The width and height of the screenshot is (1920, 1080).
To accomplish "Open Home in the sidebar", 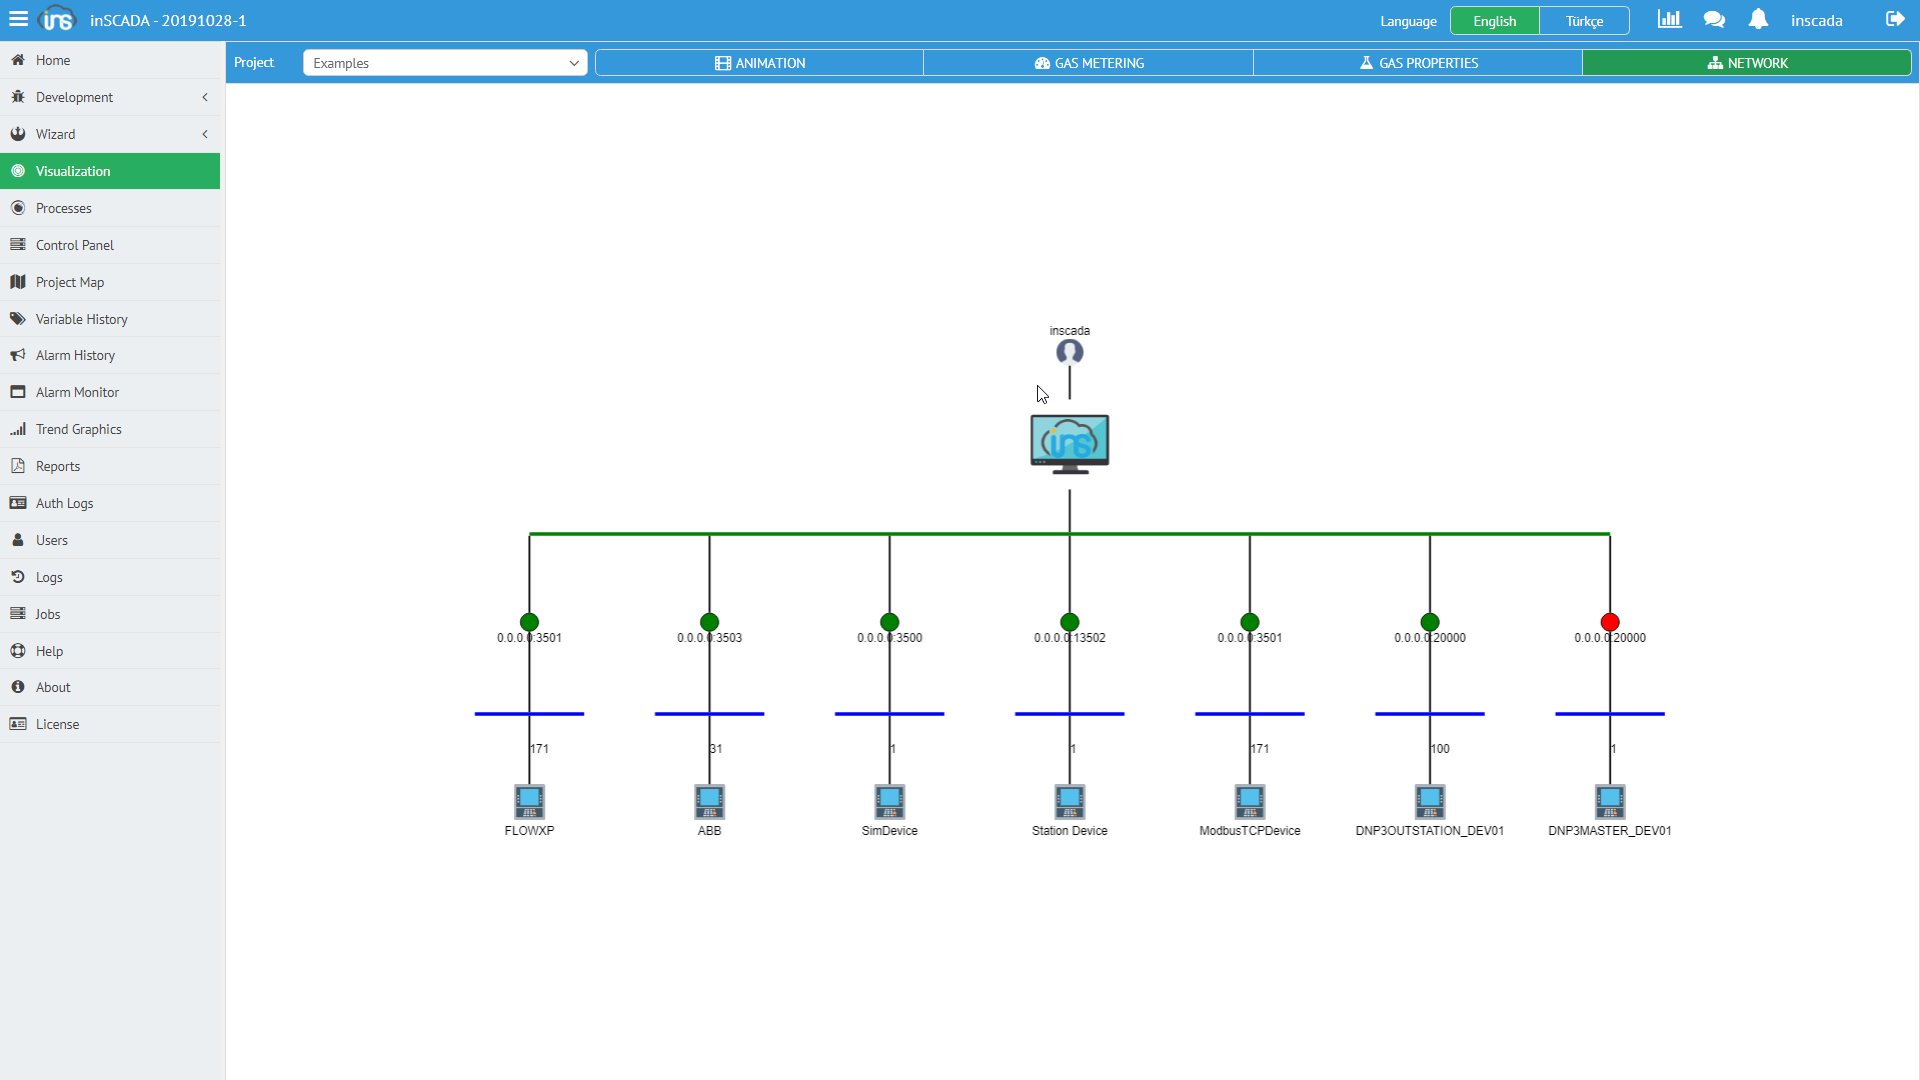I will click(x=110, y=60).
